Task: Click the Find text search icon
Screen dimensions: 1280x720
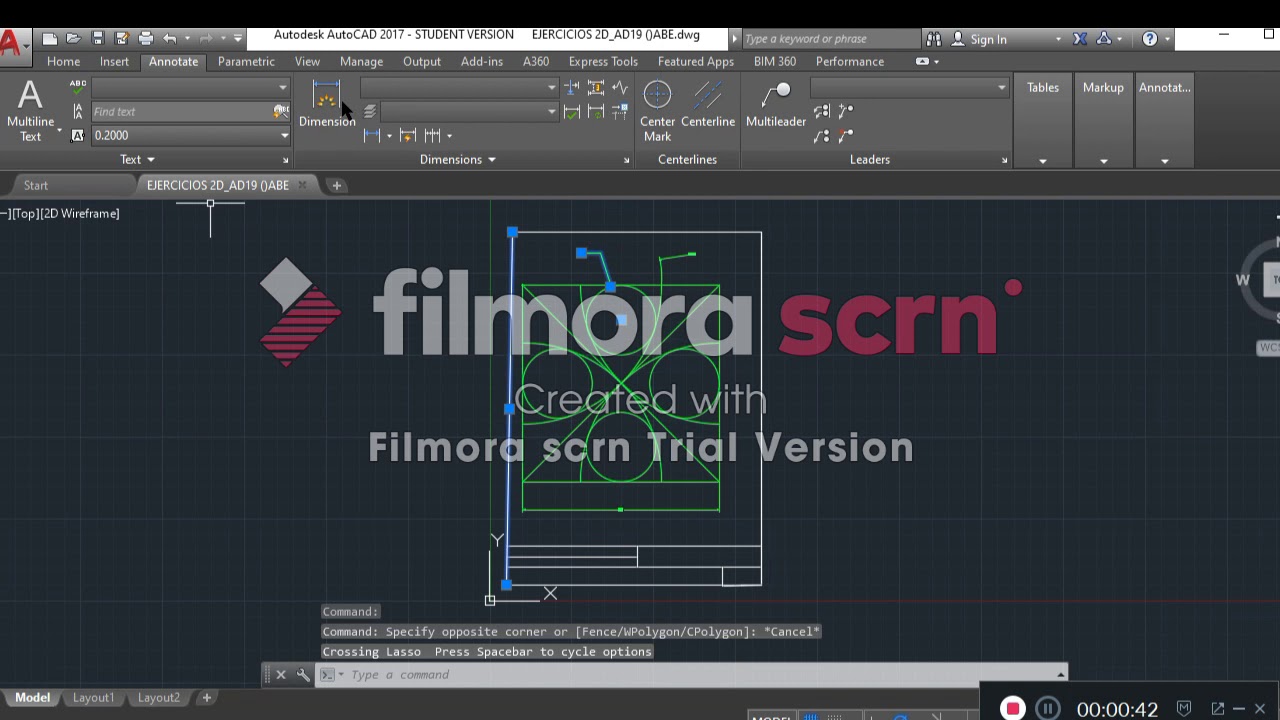Action: click(281, 112)
